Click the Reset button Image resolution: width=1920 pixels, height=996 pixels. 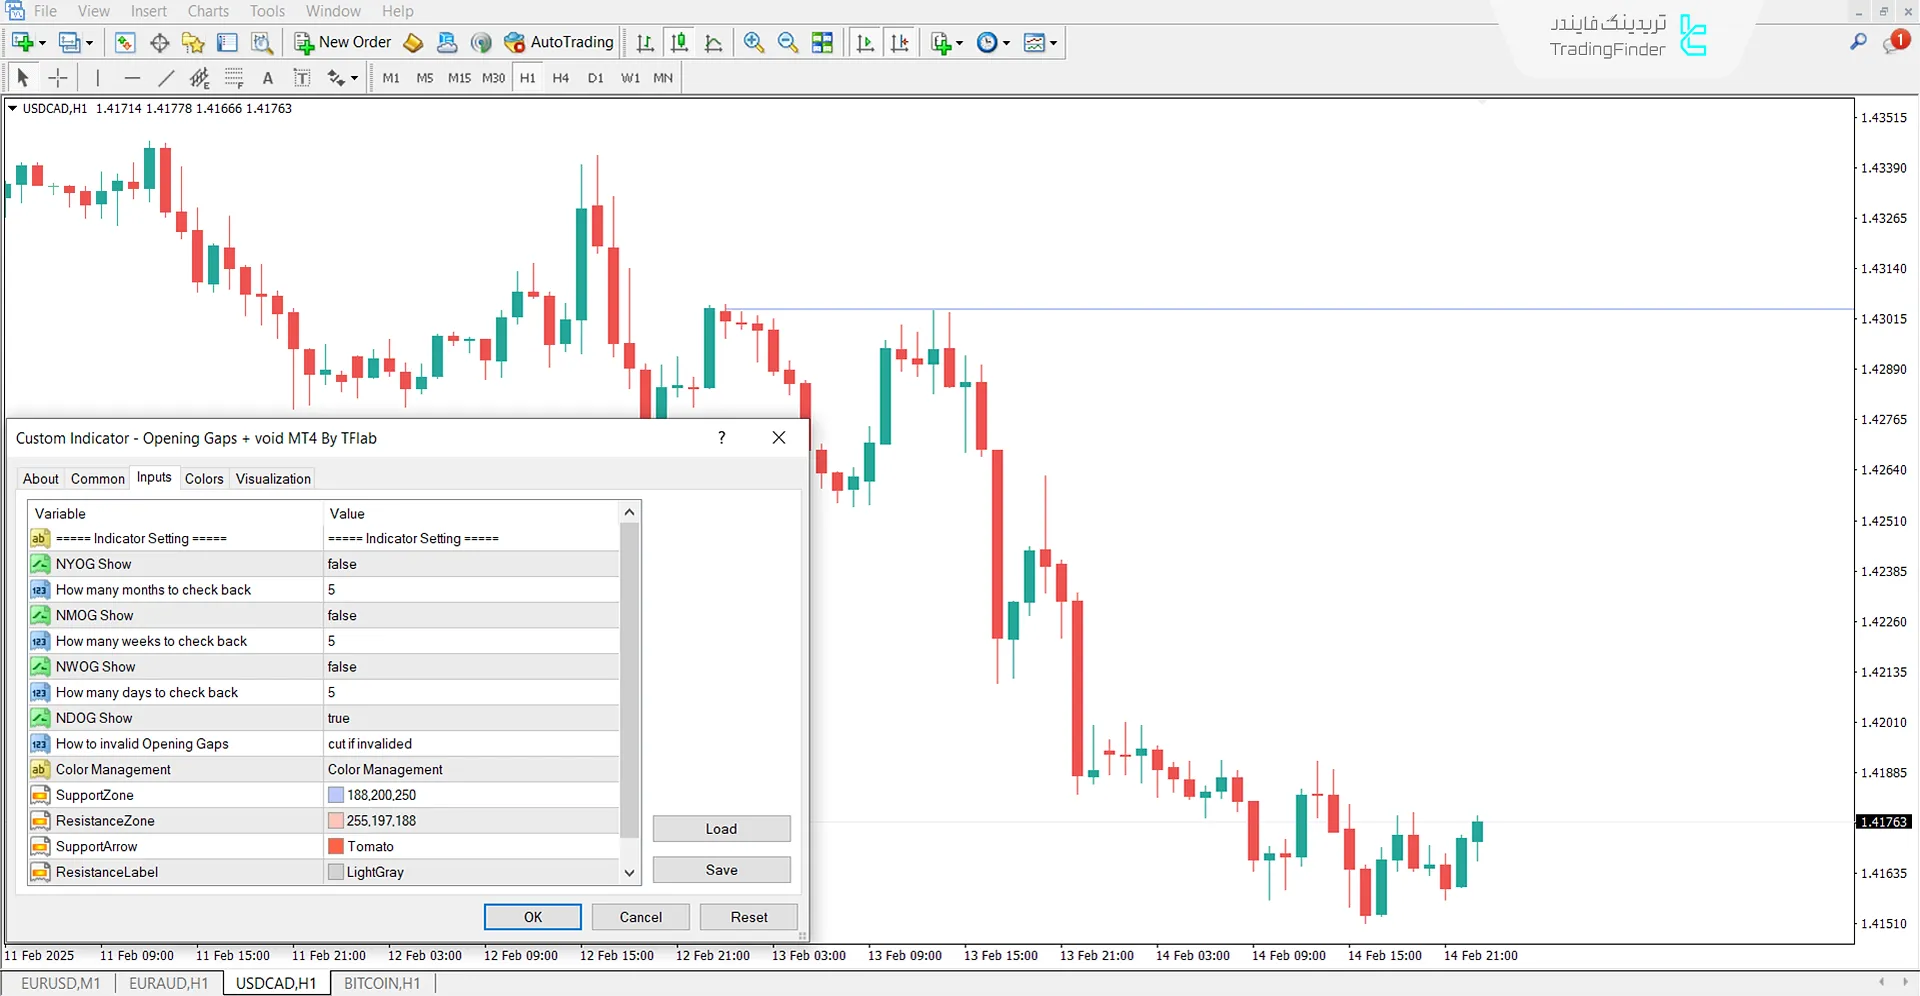coord(748,917)
